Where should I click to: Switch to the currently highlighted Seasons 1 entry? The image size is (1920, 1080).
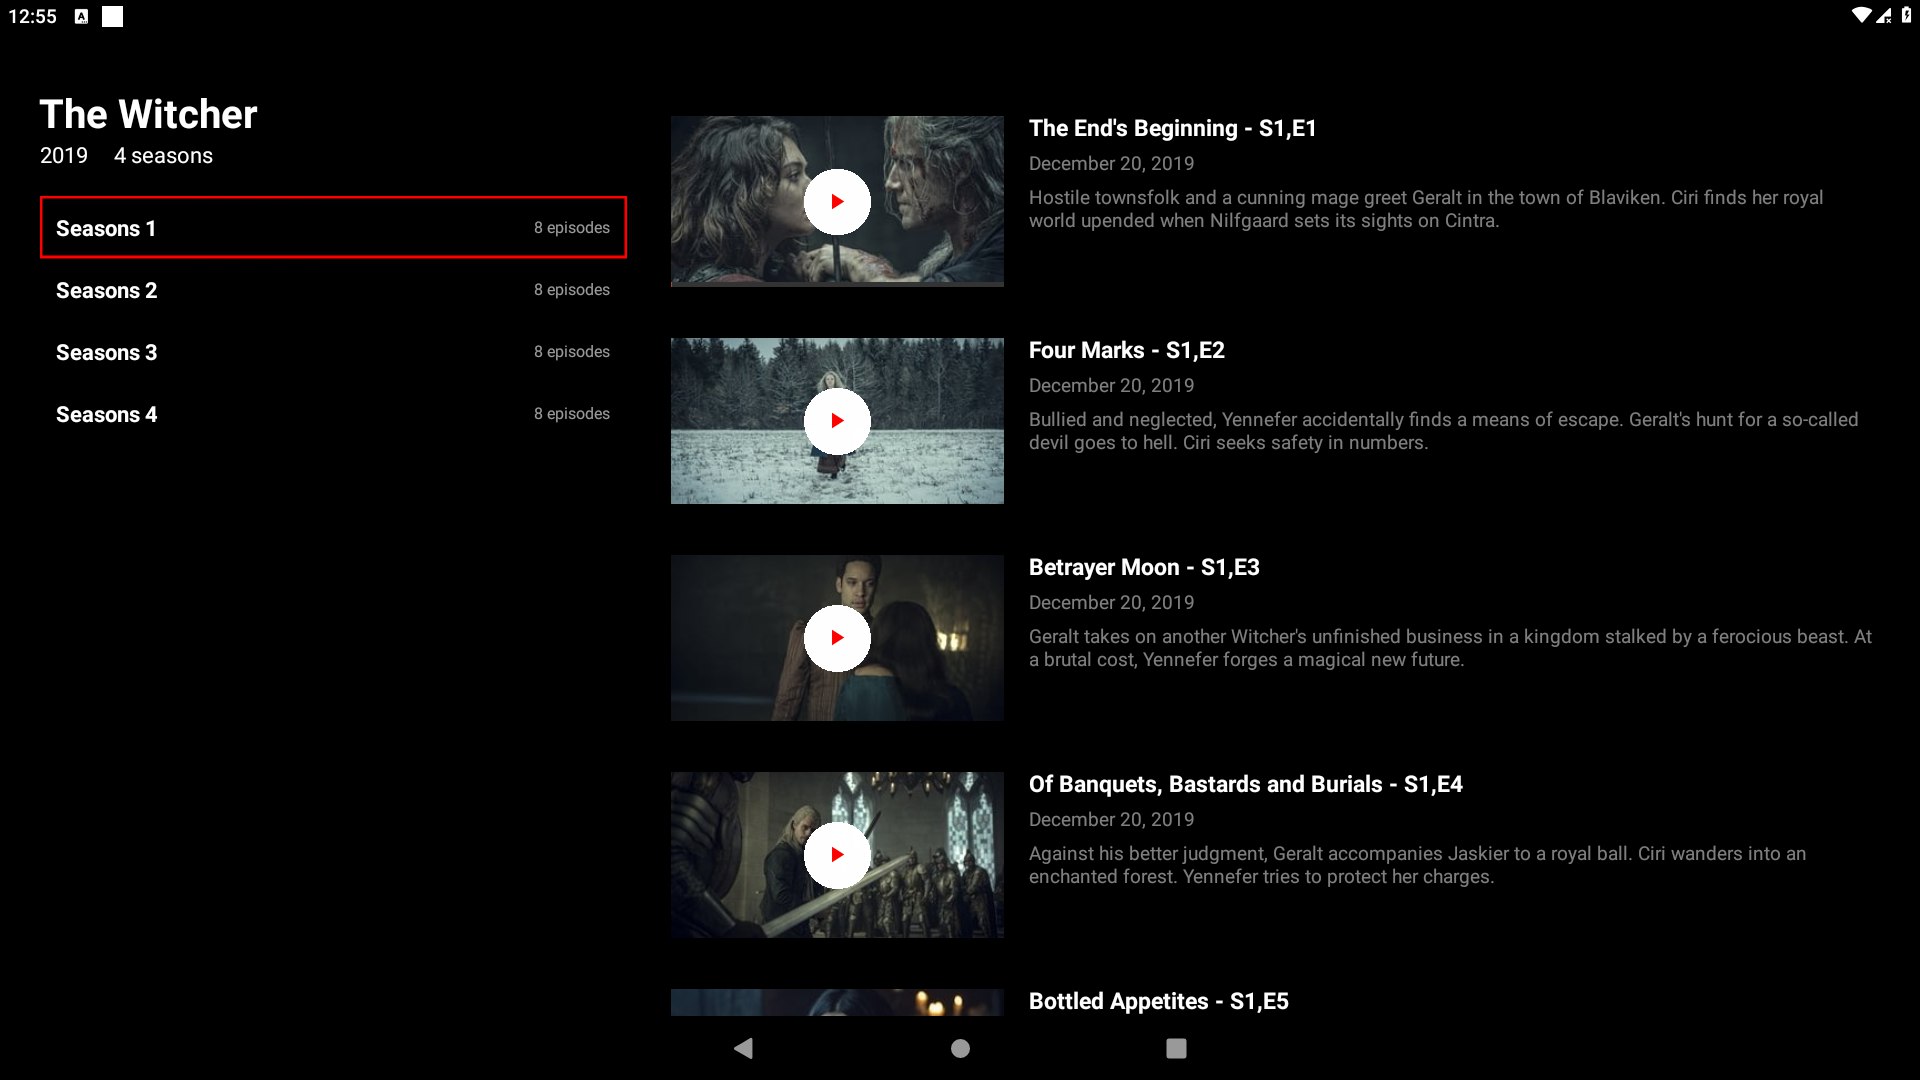(x=334, y=227)
